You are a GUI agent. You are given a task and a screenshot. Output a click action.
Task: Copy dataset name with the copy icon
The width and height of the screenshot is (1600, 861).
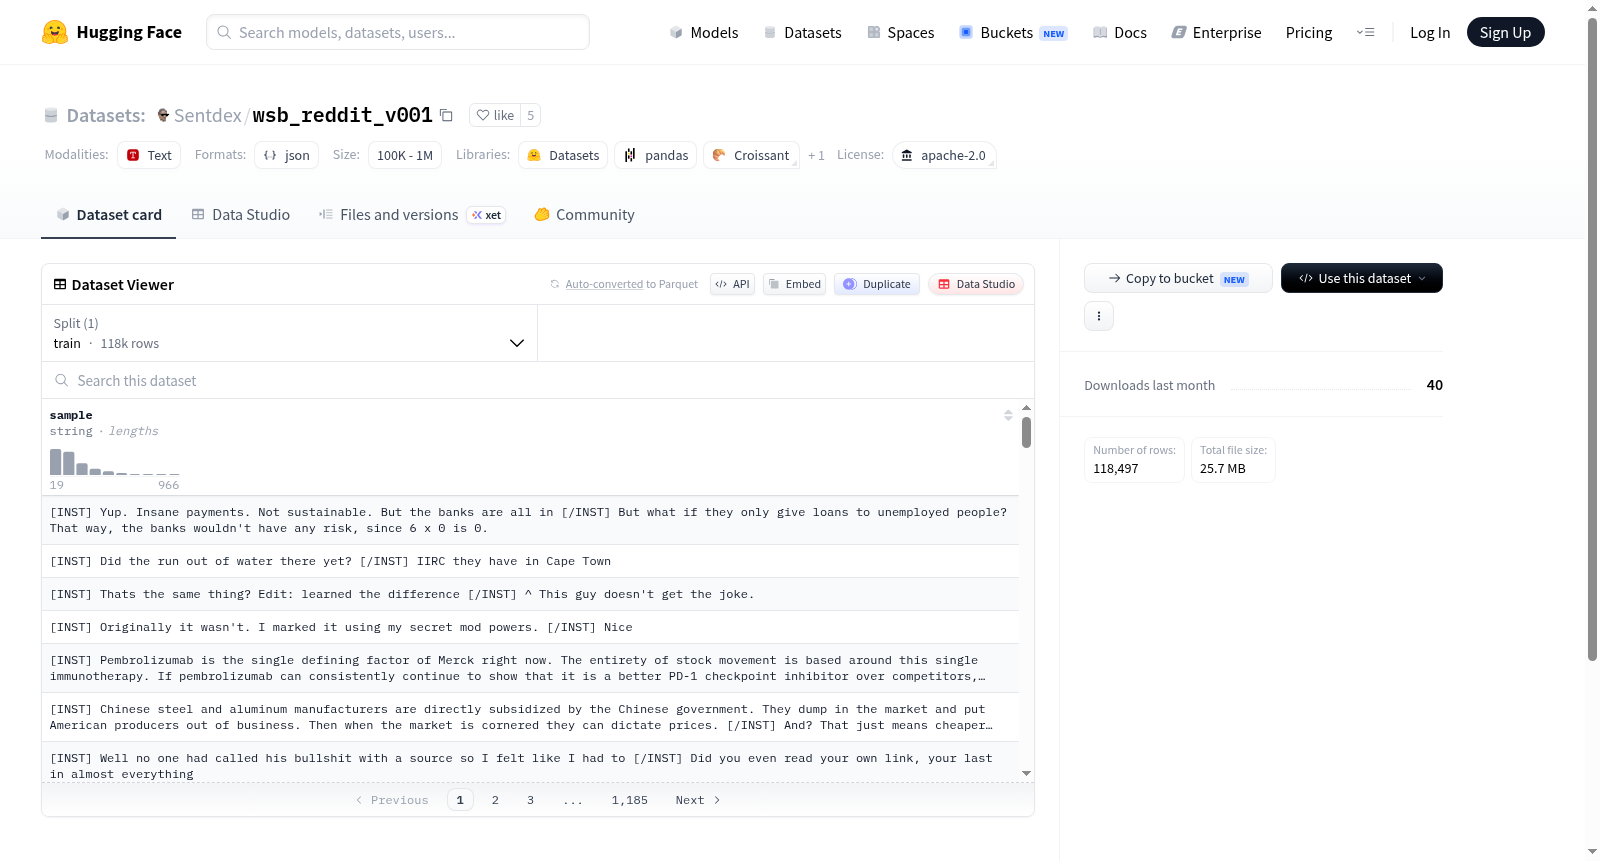(x=446, y=115)
